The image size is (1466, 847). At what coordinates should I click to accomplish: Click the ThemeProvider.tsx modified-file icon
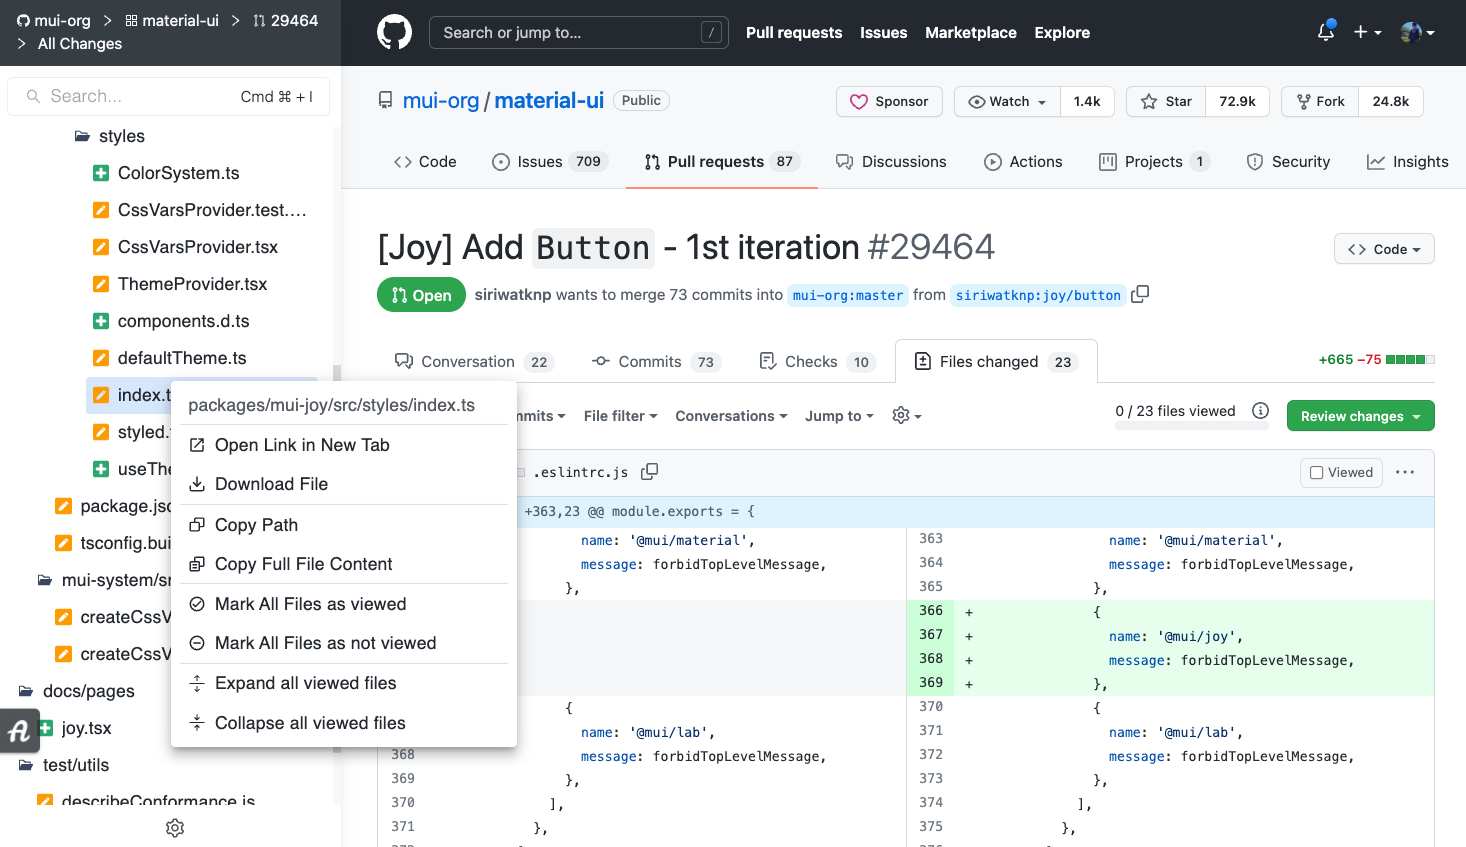[x=101, y=284]
